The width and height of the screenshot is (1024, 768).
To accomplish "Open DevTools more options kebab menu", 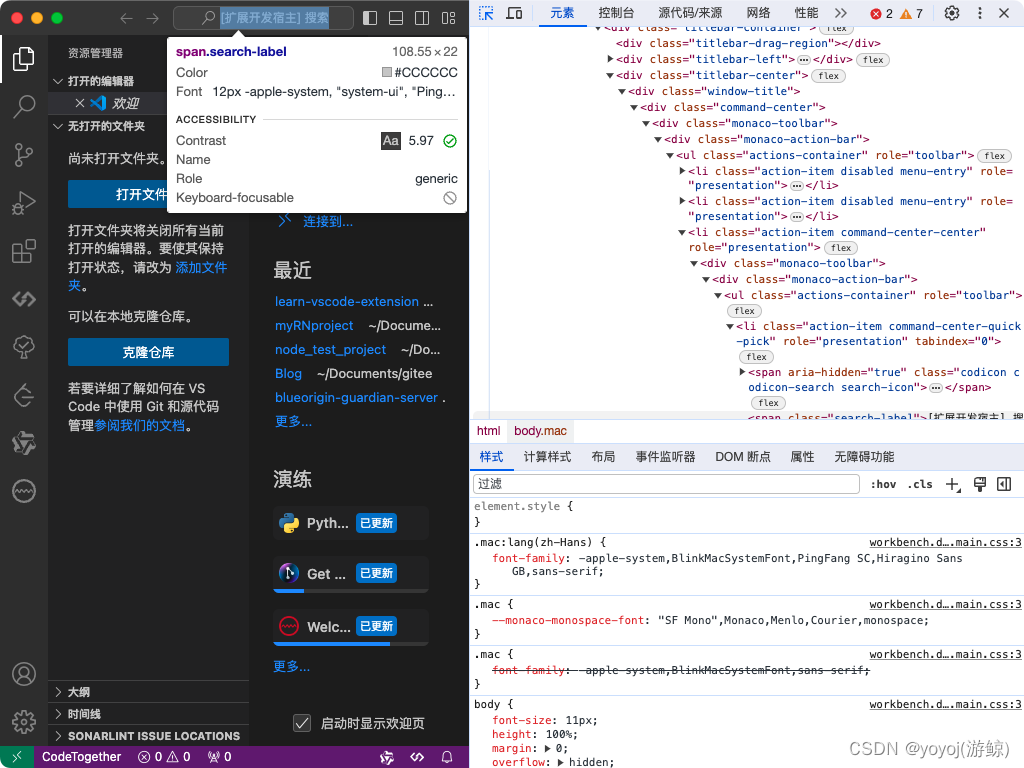I will pos(980,13).
